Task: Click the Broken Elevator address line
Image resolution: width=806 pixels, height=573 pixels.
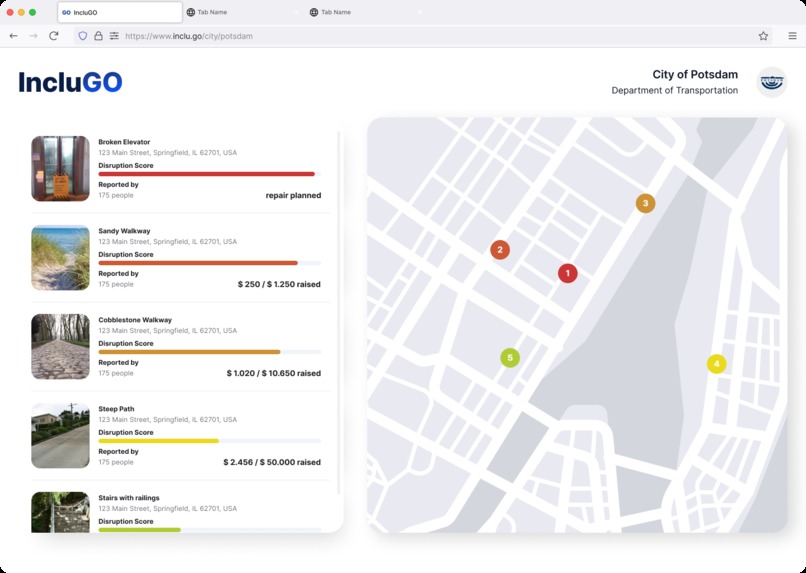Action: (168, 153)
